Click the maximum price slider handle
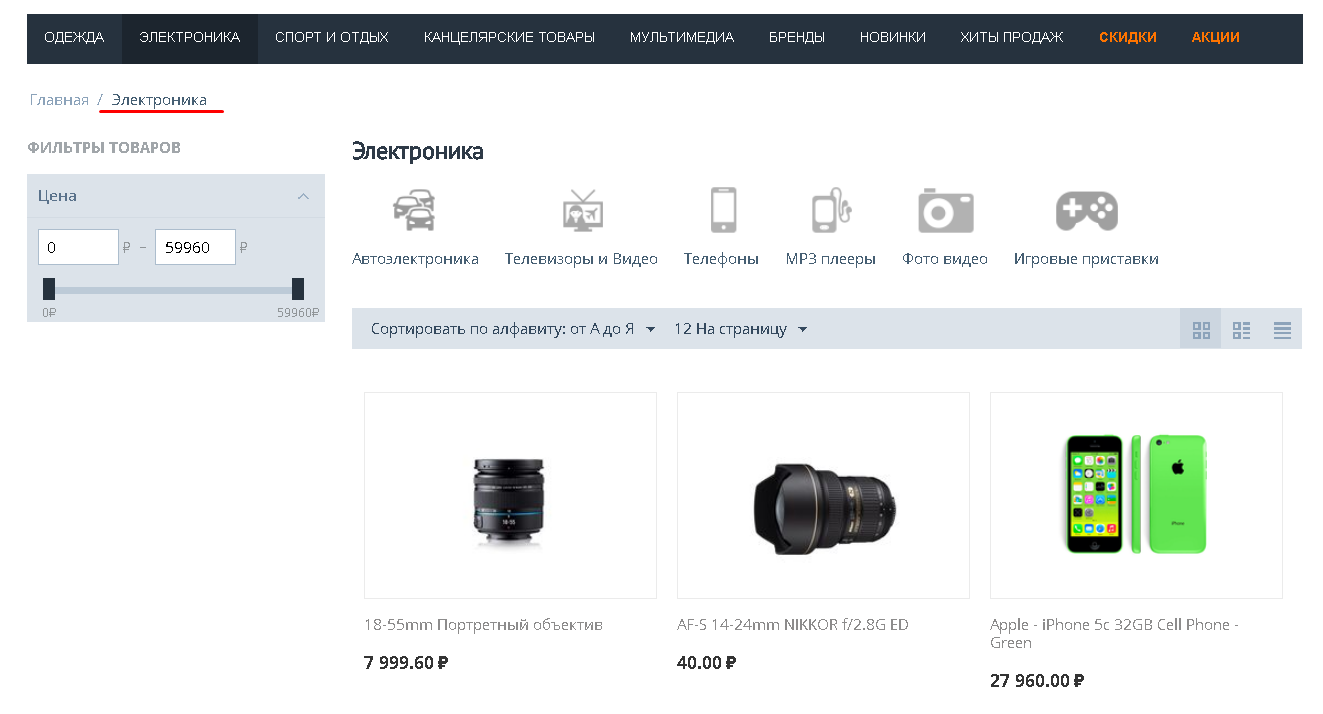Viewport: 1323px width, 714px height. [x=298, y=289]
